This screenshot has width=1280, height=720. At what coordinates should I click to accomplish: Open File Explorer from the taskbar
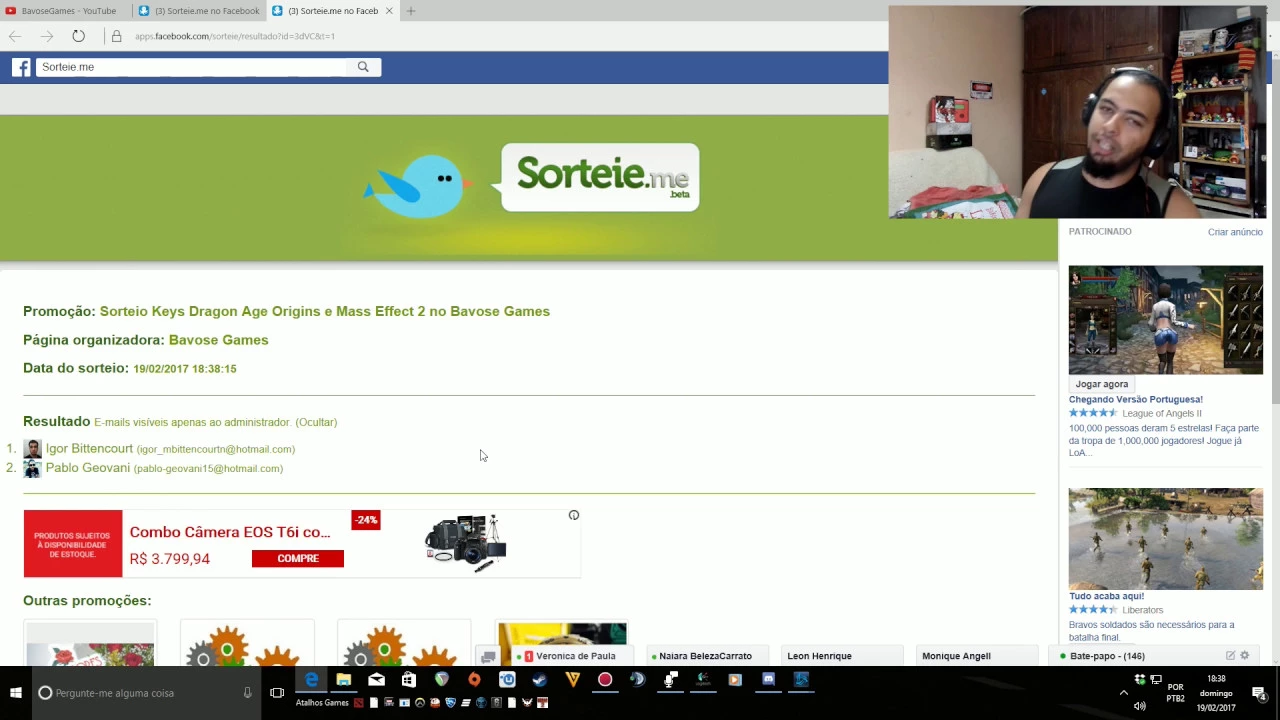tap(344, 680)
